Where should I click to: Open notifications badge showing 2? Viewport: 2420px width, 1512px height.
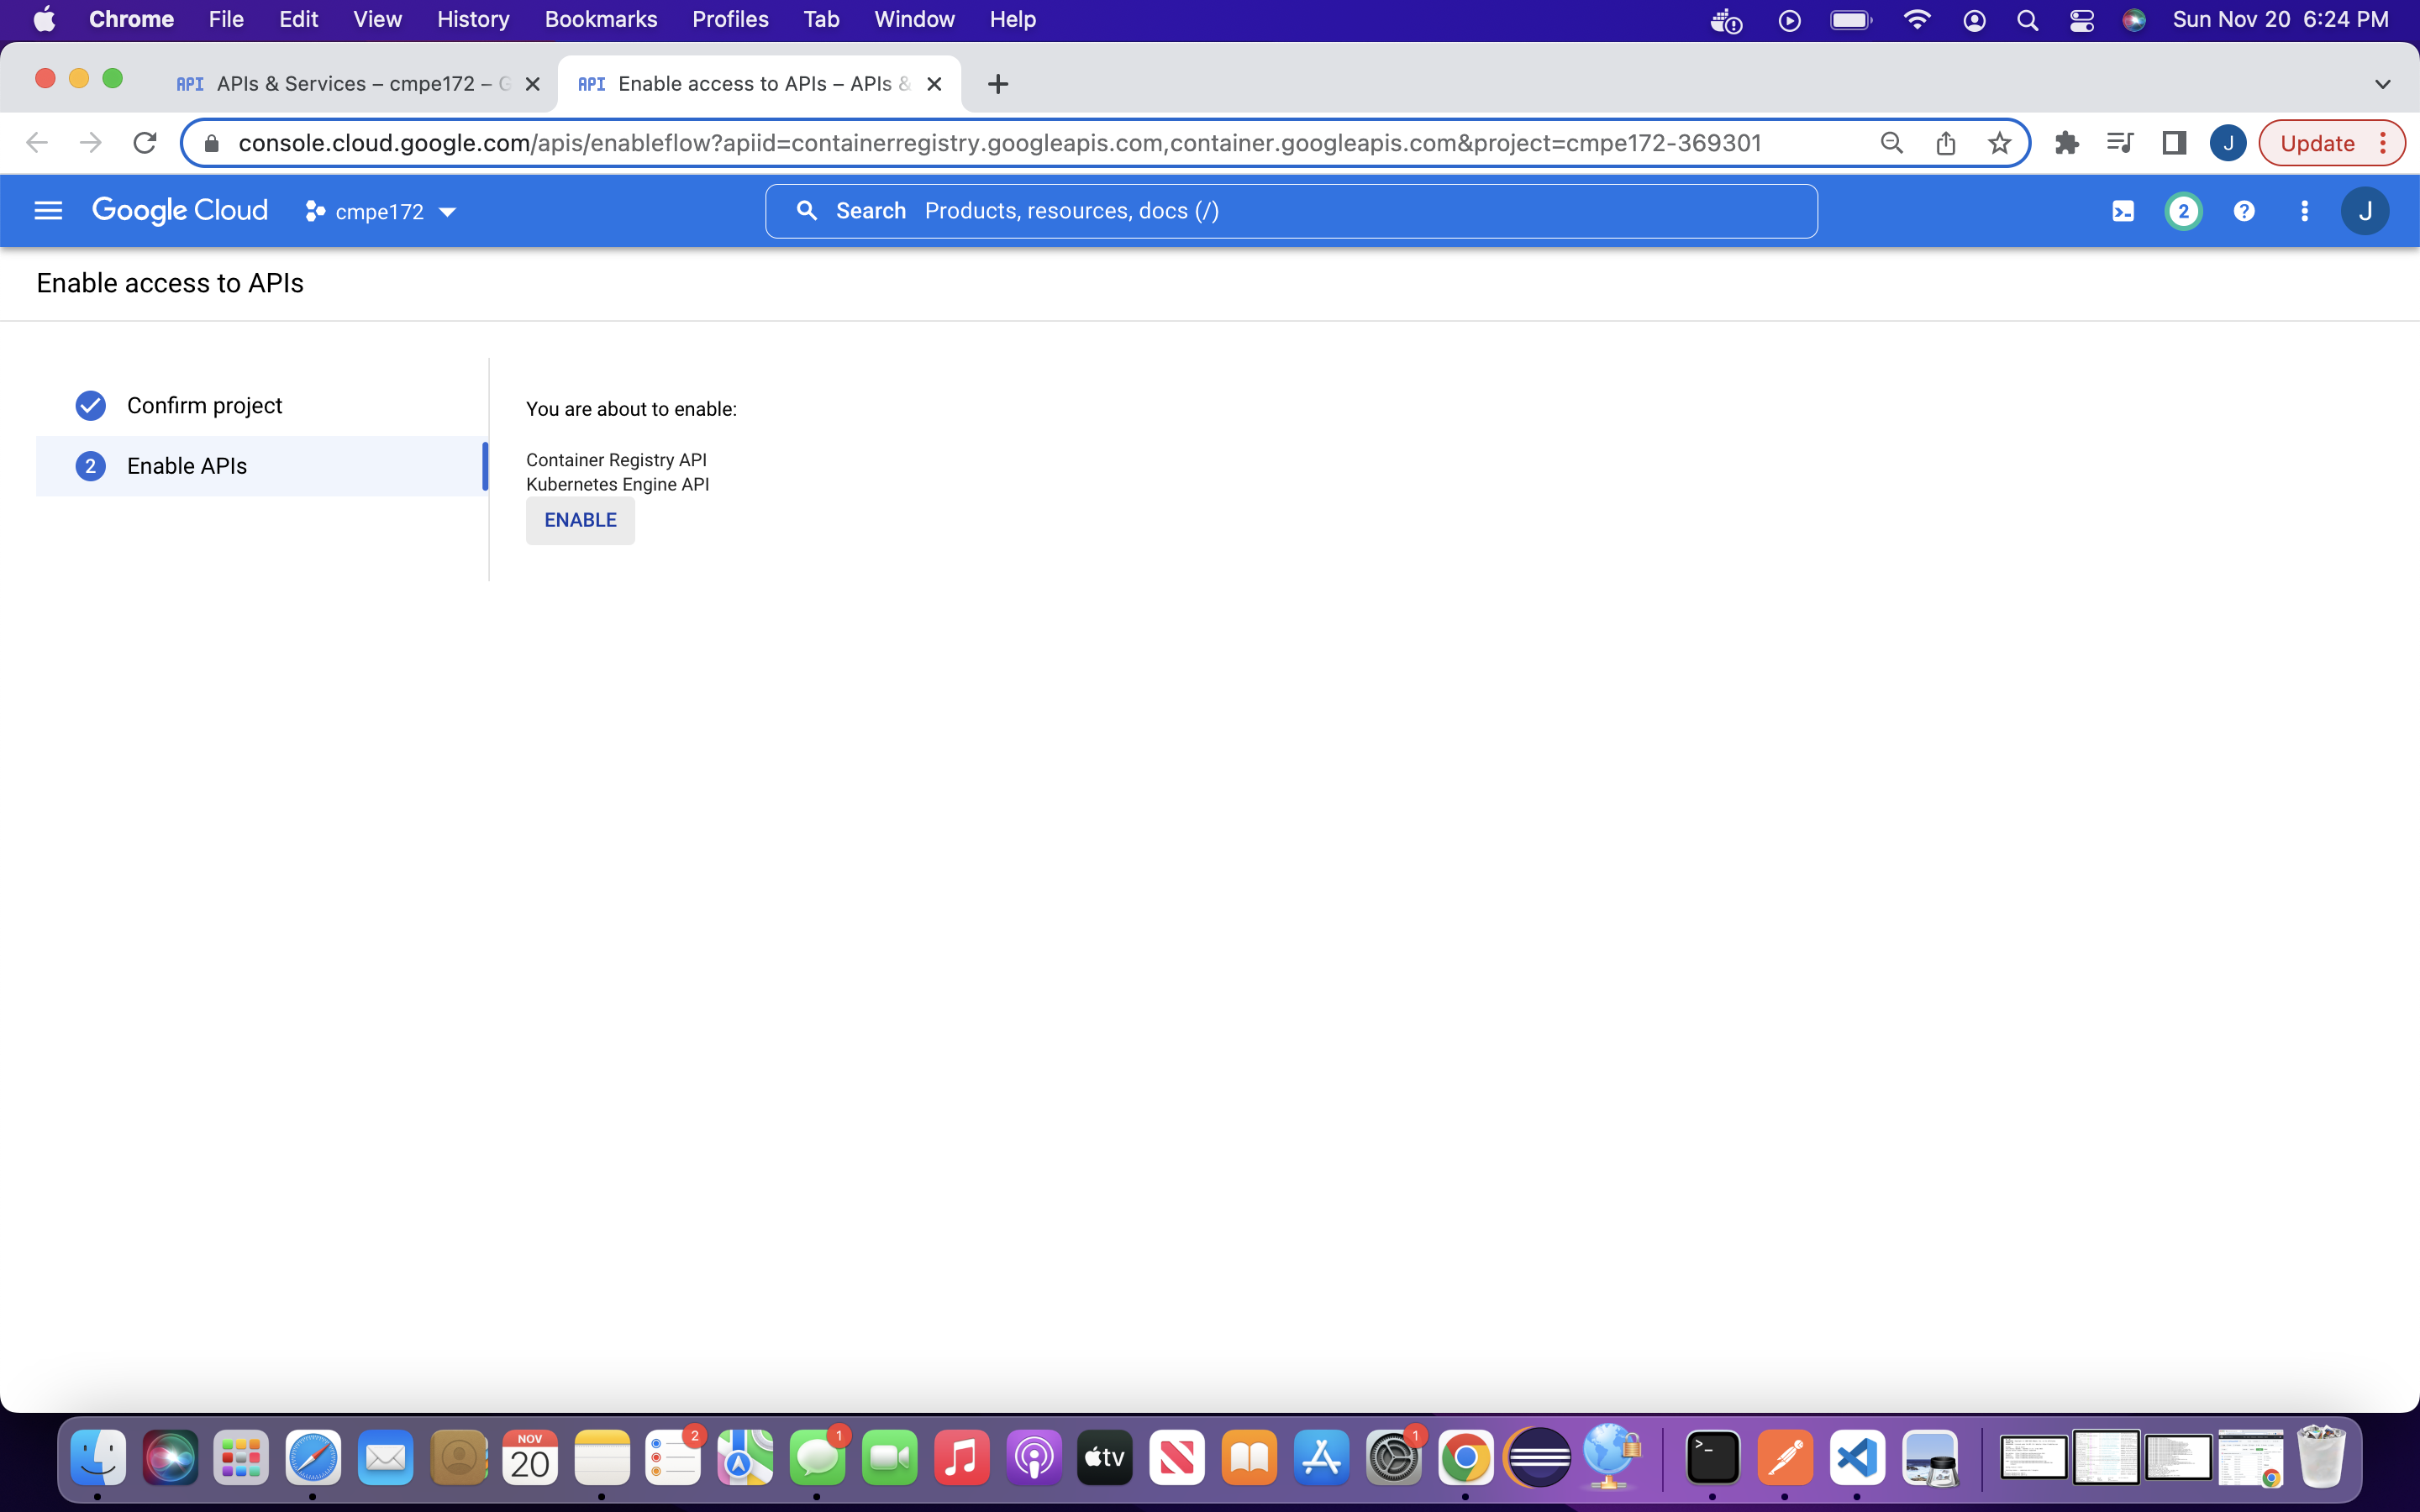tap(2183, 211)
